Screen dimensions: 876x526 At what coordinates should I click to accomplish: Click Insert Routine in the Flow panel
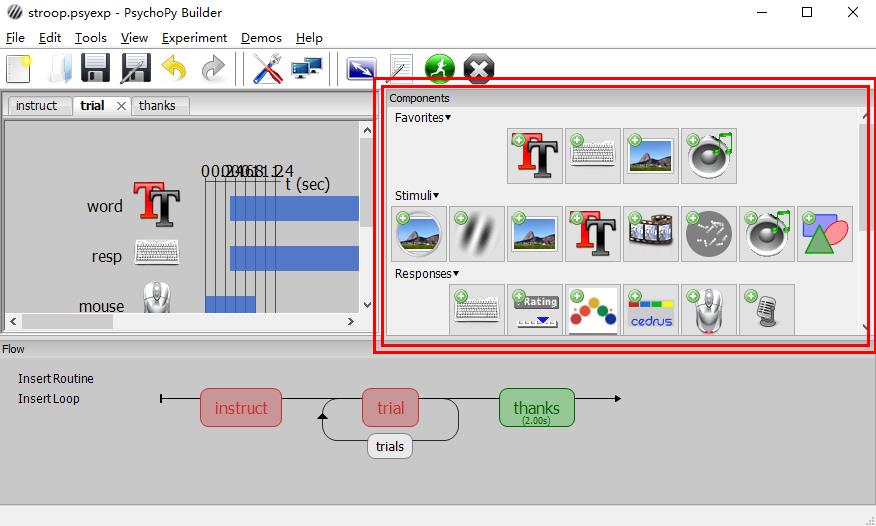pos(56,379)
